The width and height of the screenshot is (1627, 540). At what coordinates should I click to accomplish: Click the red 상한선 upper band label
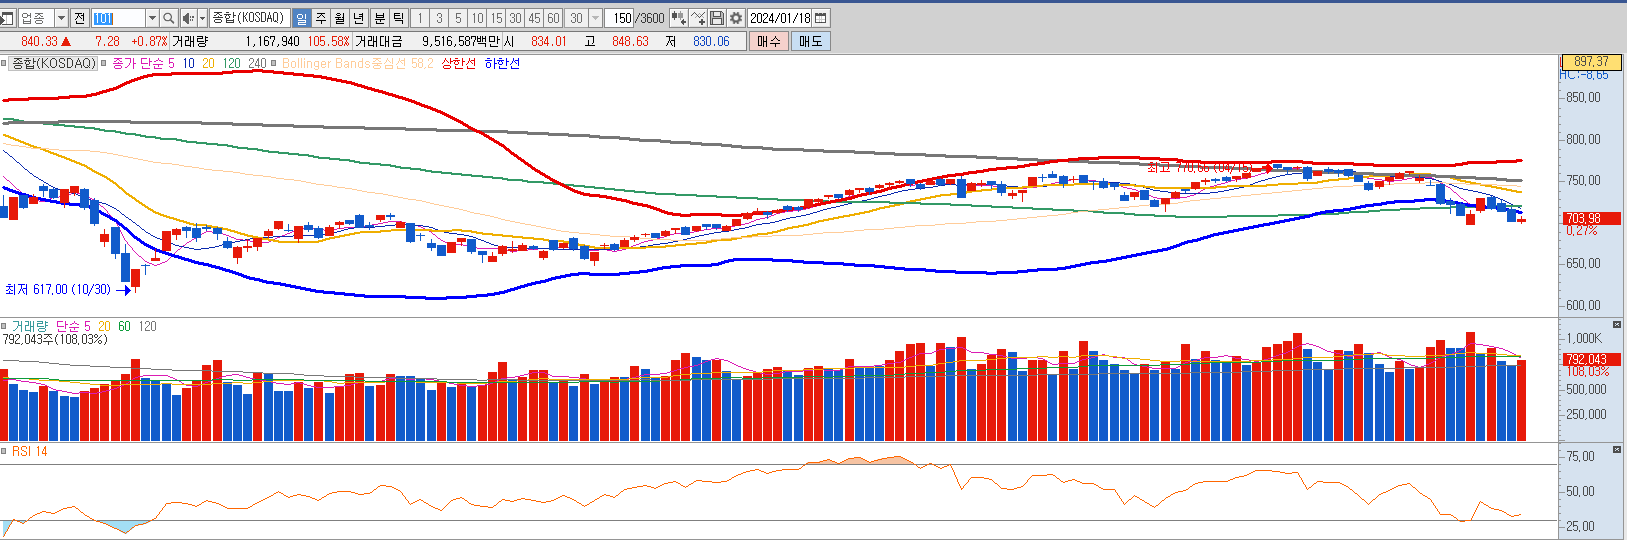click(458, 63)
